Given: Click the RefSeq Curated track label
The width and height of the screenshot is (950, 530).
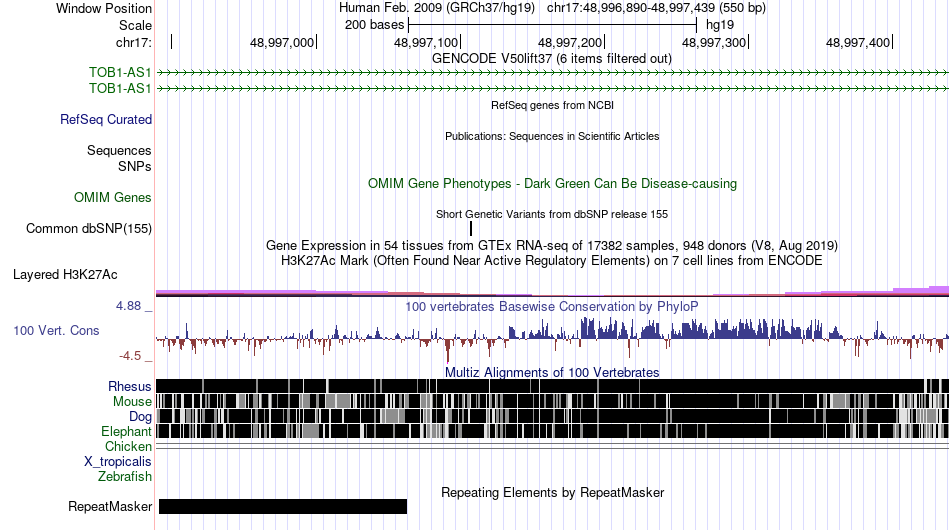Looking at the screenshot, I should (x=106, y=119).
